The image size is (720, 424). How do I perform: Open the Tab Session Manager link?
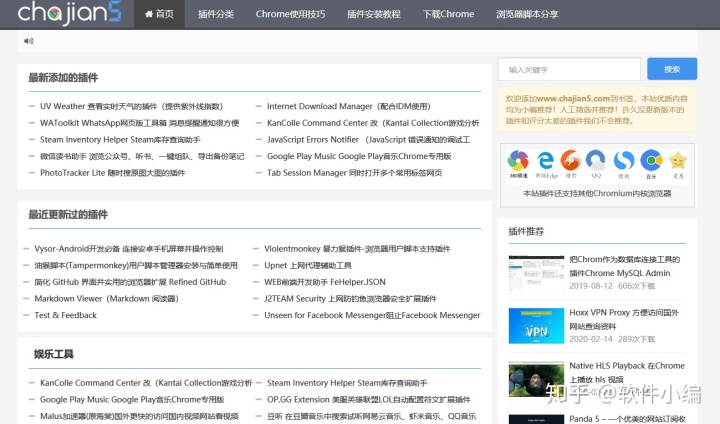point(354,173)
